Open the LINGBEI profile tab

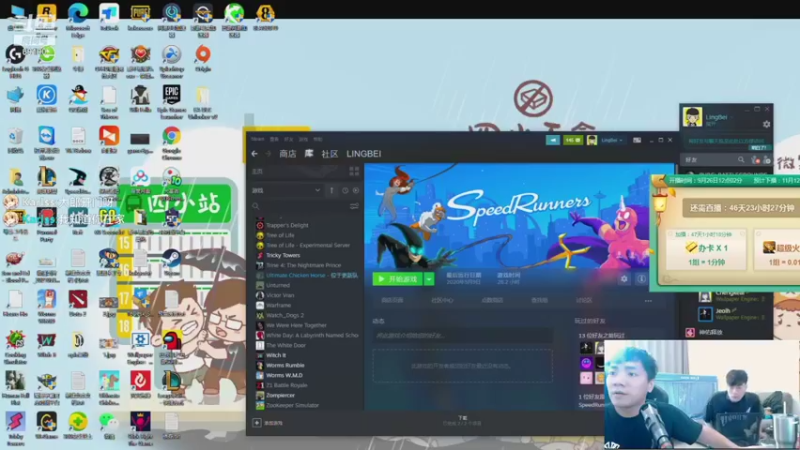pos(364,154)
